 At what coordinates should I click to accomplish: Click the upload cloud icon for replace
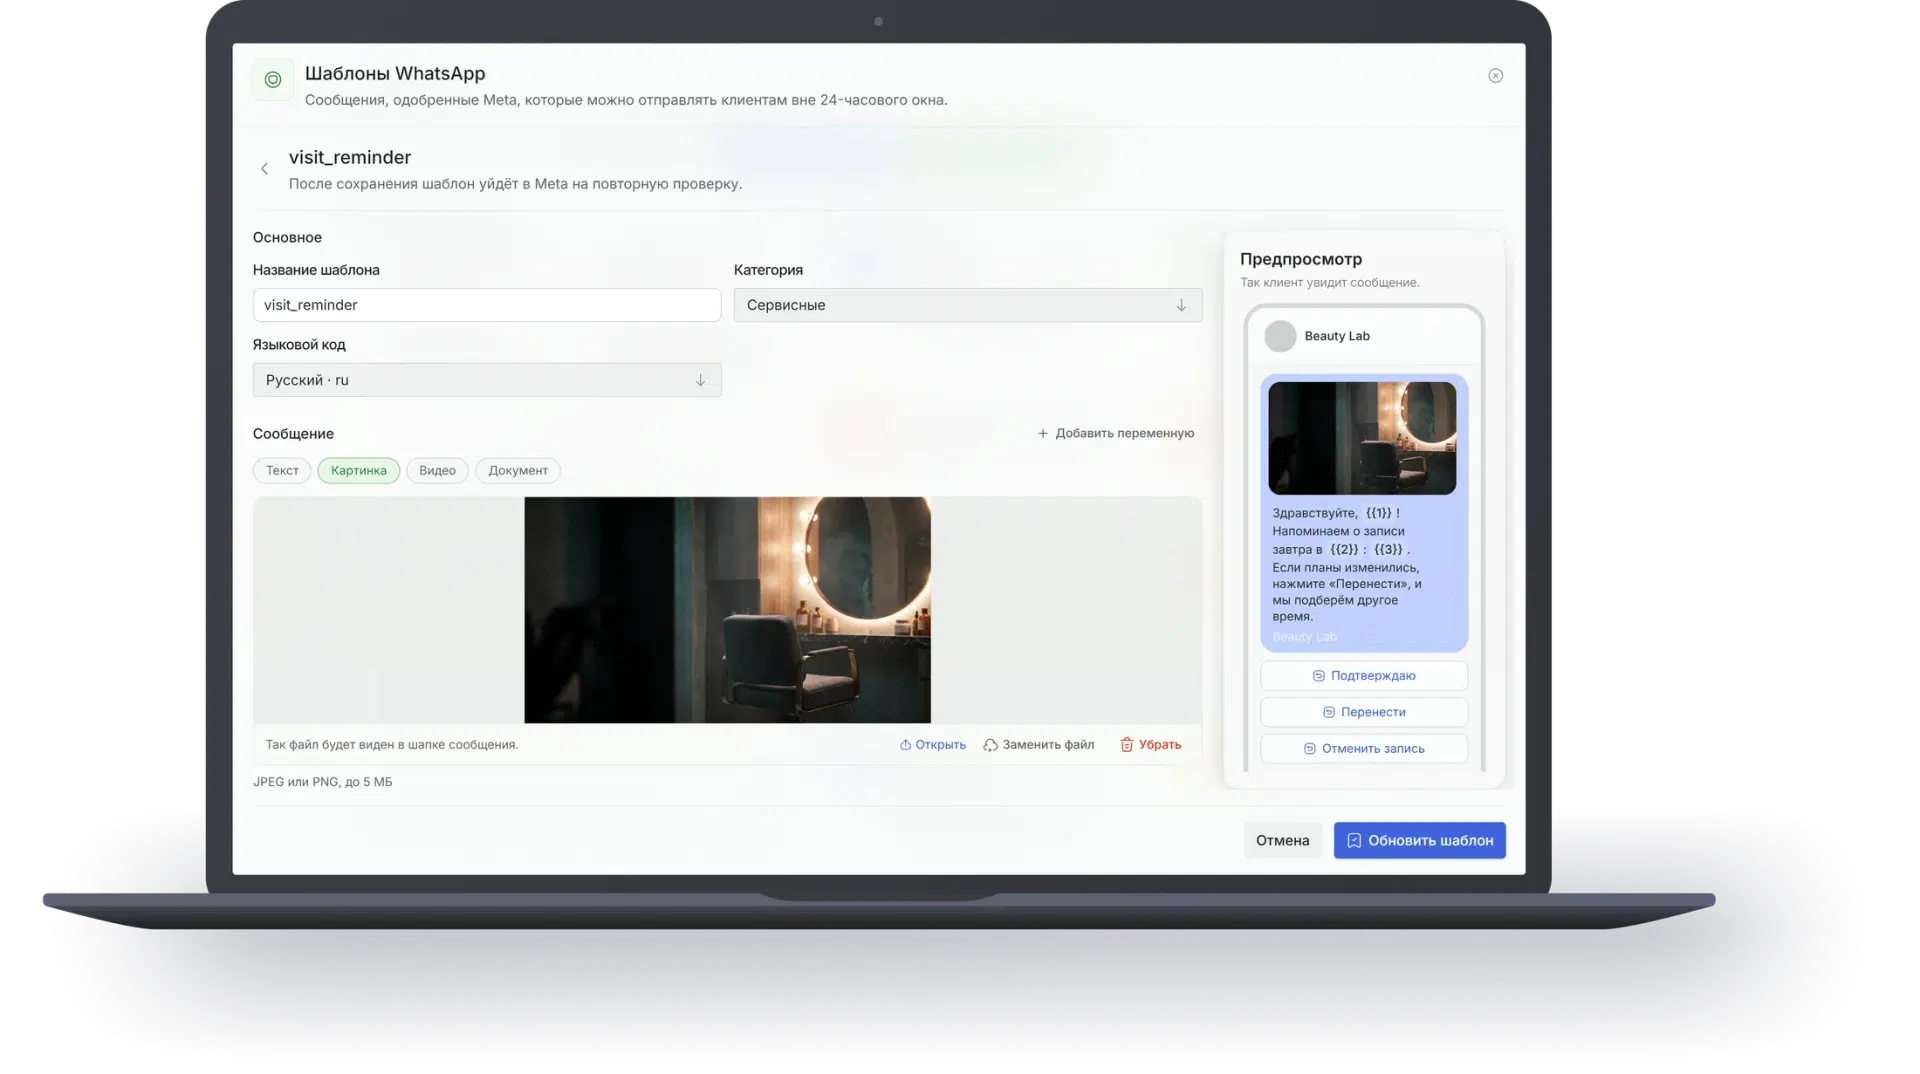tap(990, 745)
